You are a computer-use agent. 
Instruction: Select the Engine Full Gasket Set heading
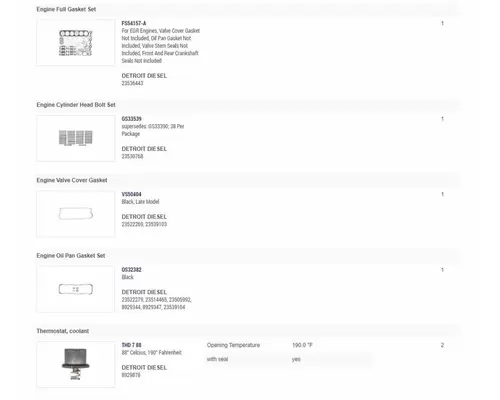point(66,9)
